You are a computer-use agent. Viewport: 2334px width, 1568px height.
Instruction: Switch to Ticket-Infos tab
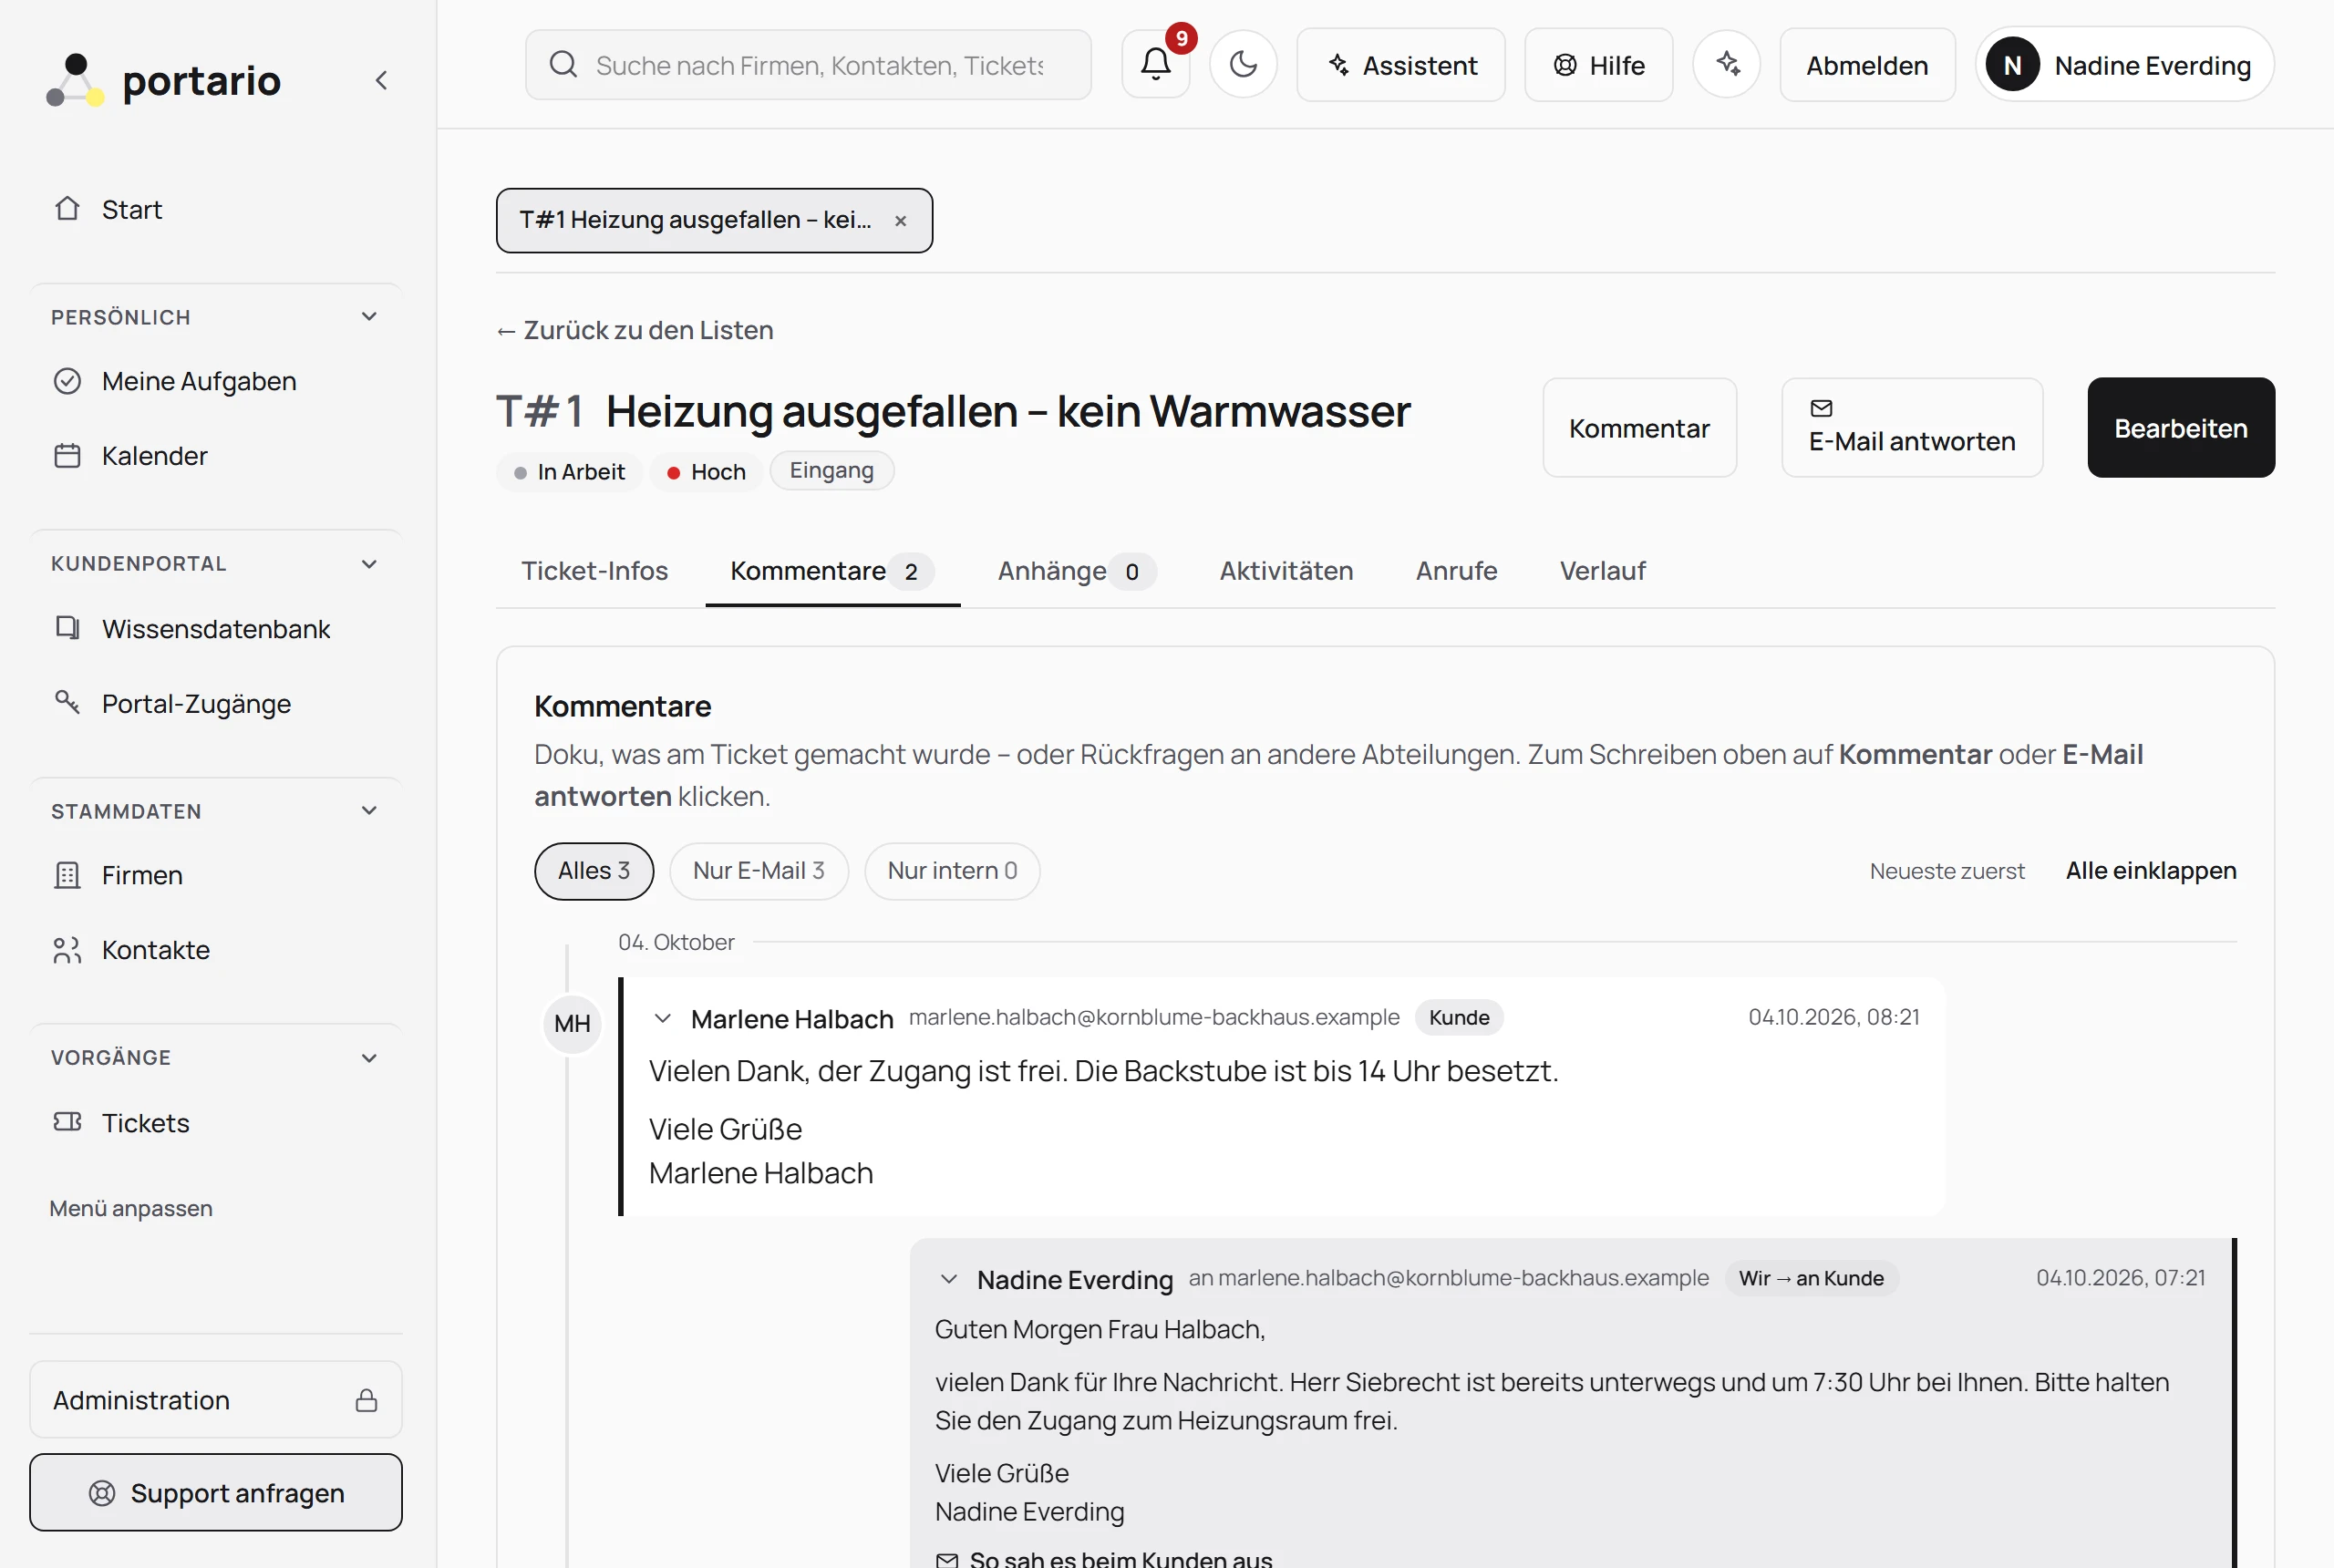594,571
